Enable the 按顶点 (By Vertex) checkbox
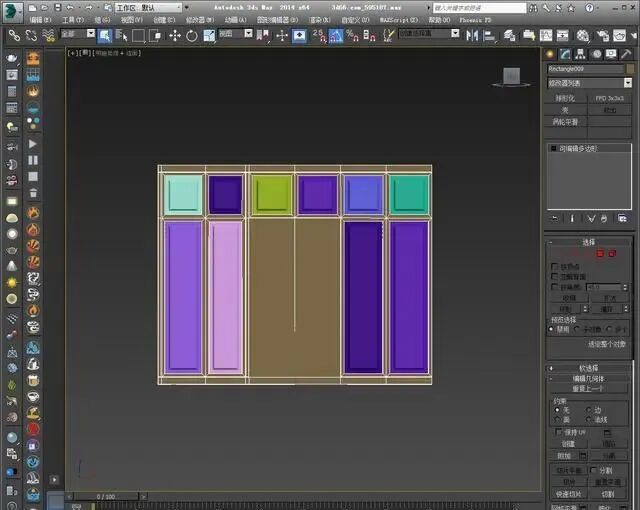The height and width of the screenshot is (510, 640). coord(556,266)
